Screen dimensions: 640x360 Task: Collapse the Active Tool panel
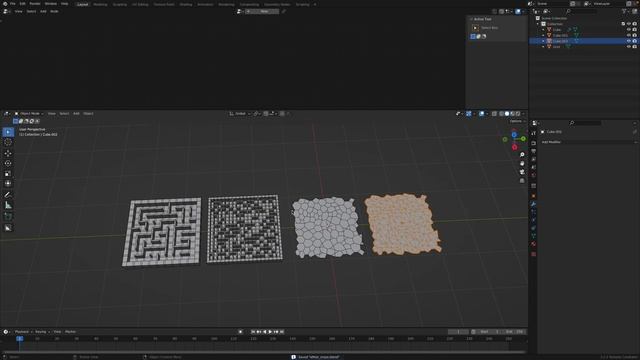point(471,19)
